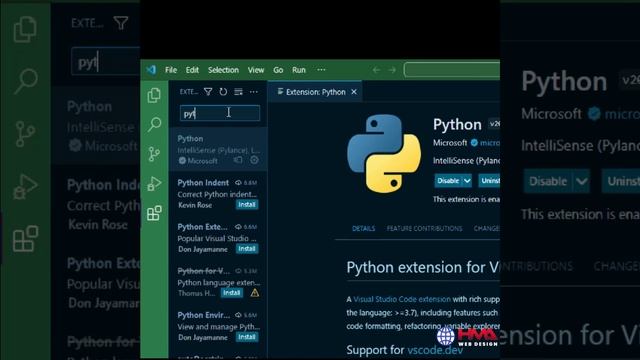Click the verified publisher badge beside Microsoft
Screen dimensions: 640x360
click(474, 143)
